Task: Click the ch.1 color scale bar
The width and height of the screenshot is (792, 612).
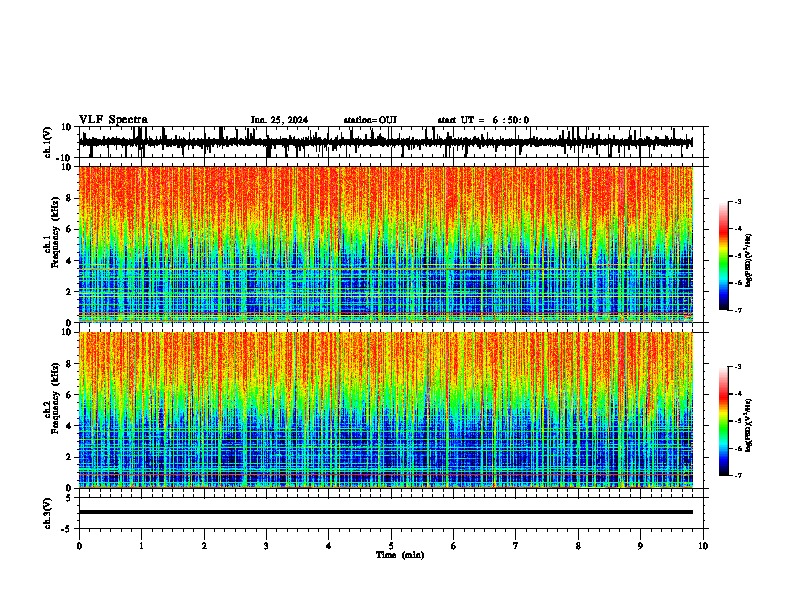Action: pos(723,256)
